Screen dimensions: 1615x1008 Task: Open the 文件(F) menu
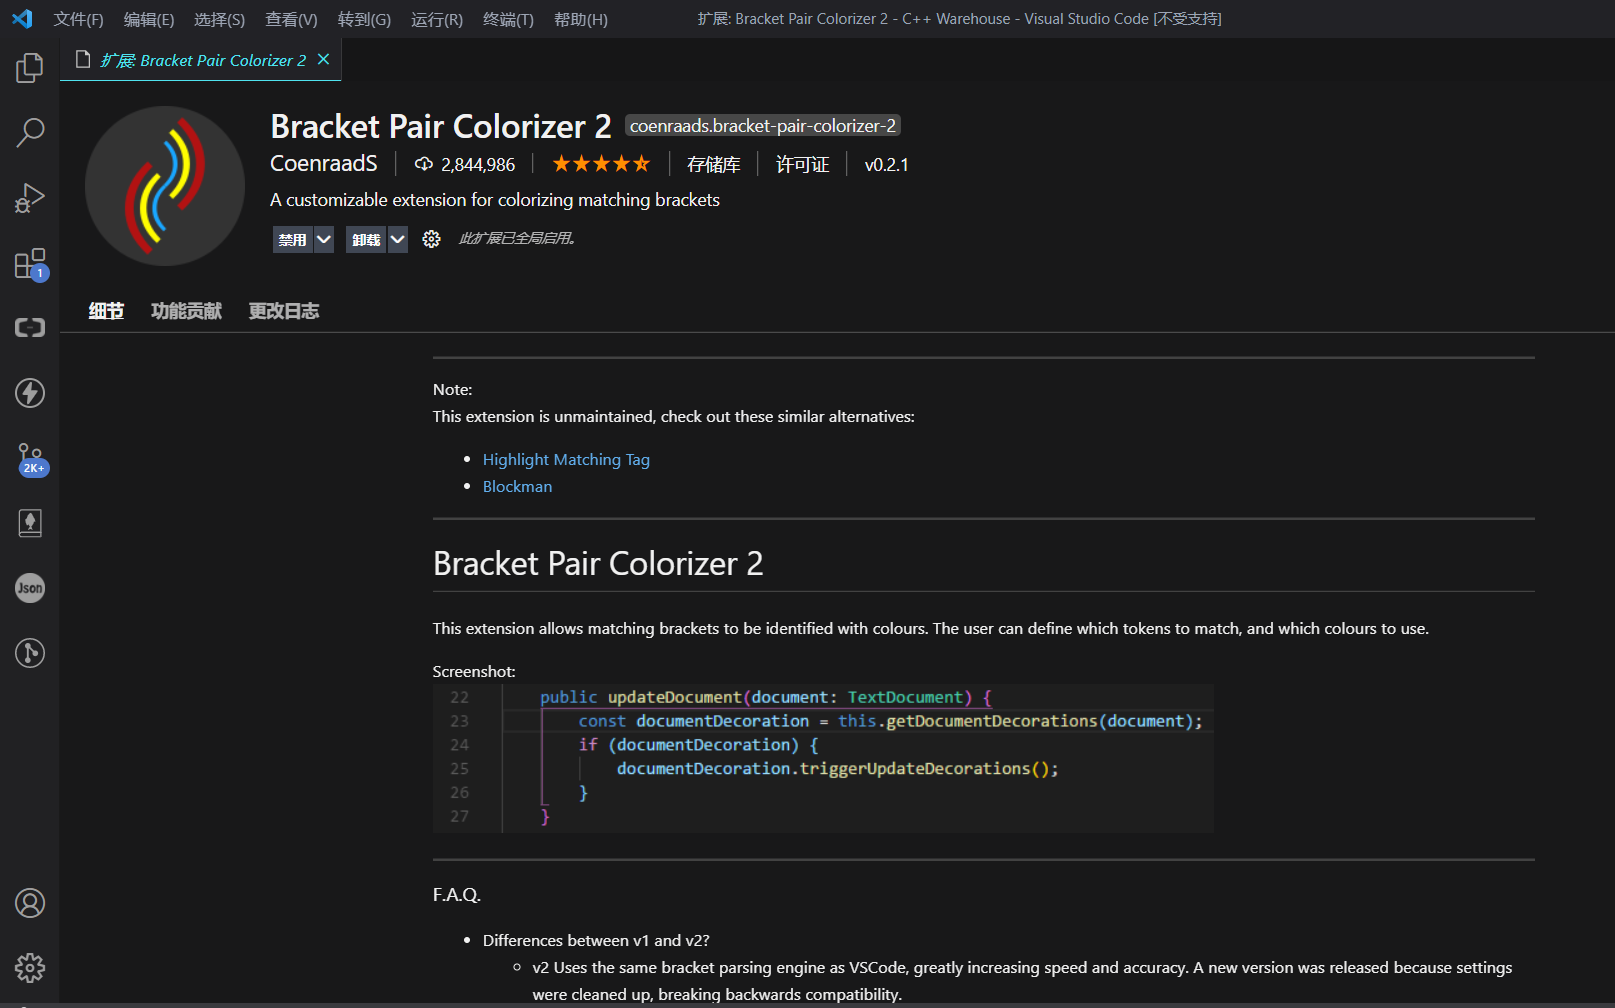(78, 19)
